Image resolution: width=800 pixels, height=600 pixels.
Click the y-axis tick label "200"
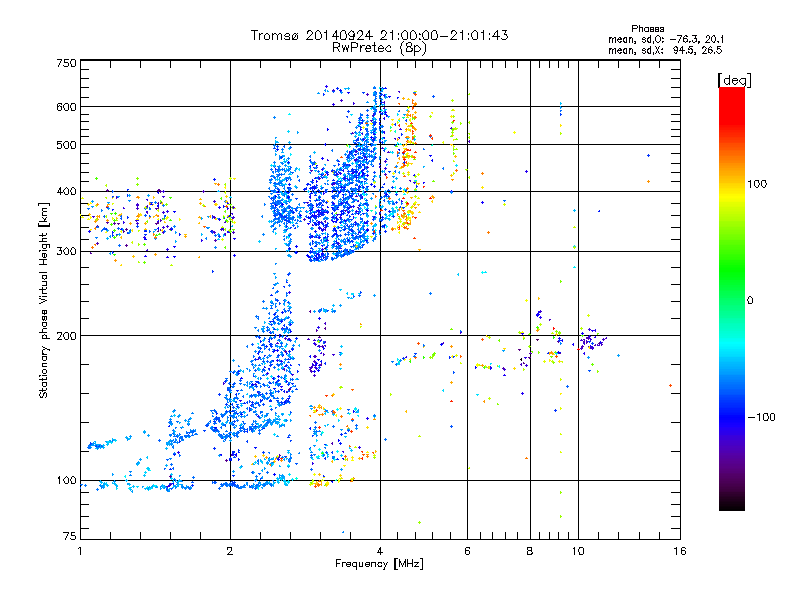click(x=66, y=336)
